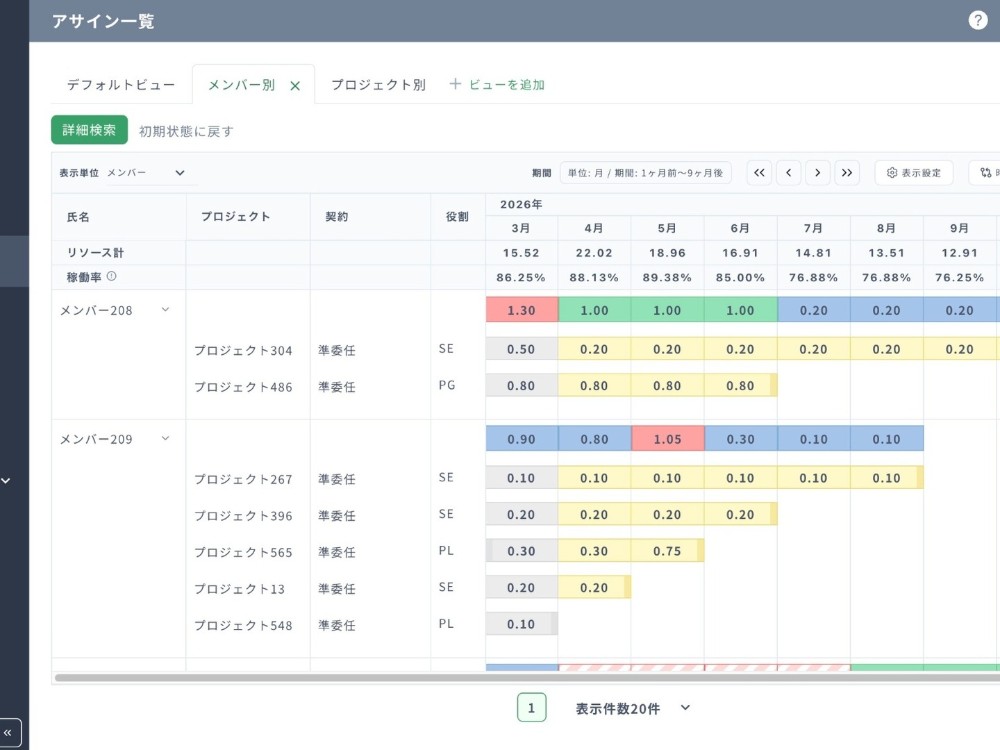Switch to the デフォルトビュー tab
The image size is (1000, 750).
(121, 85)
